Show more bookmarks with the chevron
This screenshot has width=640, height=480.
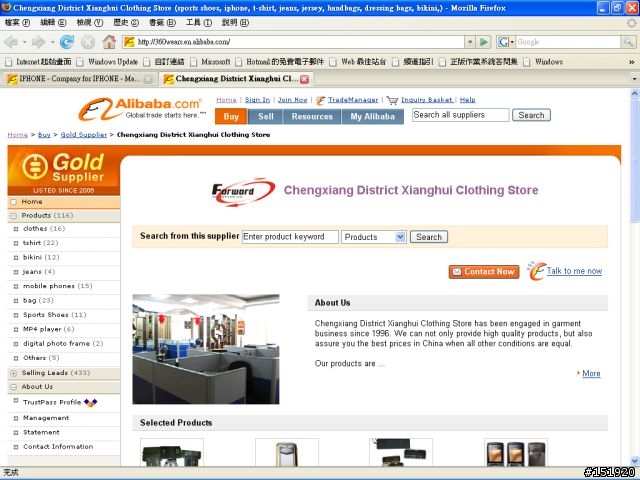(631, 62)
